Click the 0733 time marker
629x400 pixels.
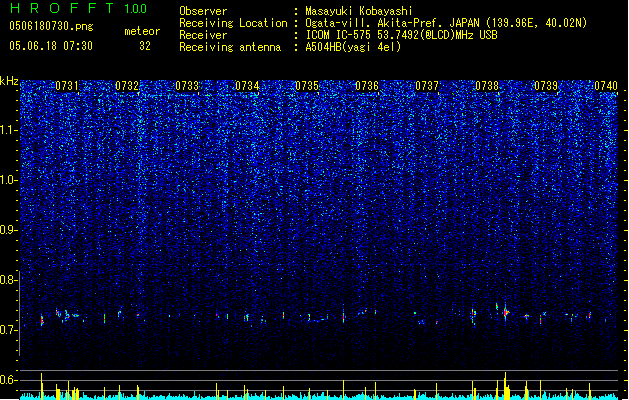click(x=187, y=86)
